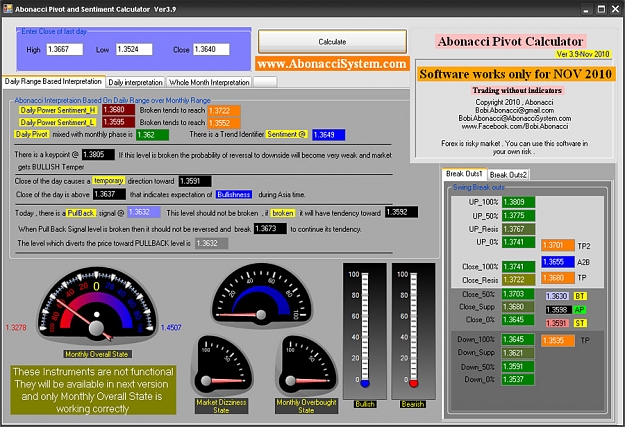
Task: Click the tendency toward value 1.3592
Action: [401, 212]
